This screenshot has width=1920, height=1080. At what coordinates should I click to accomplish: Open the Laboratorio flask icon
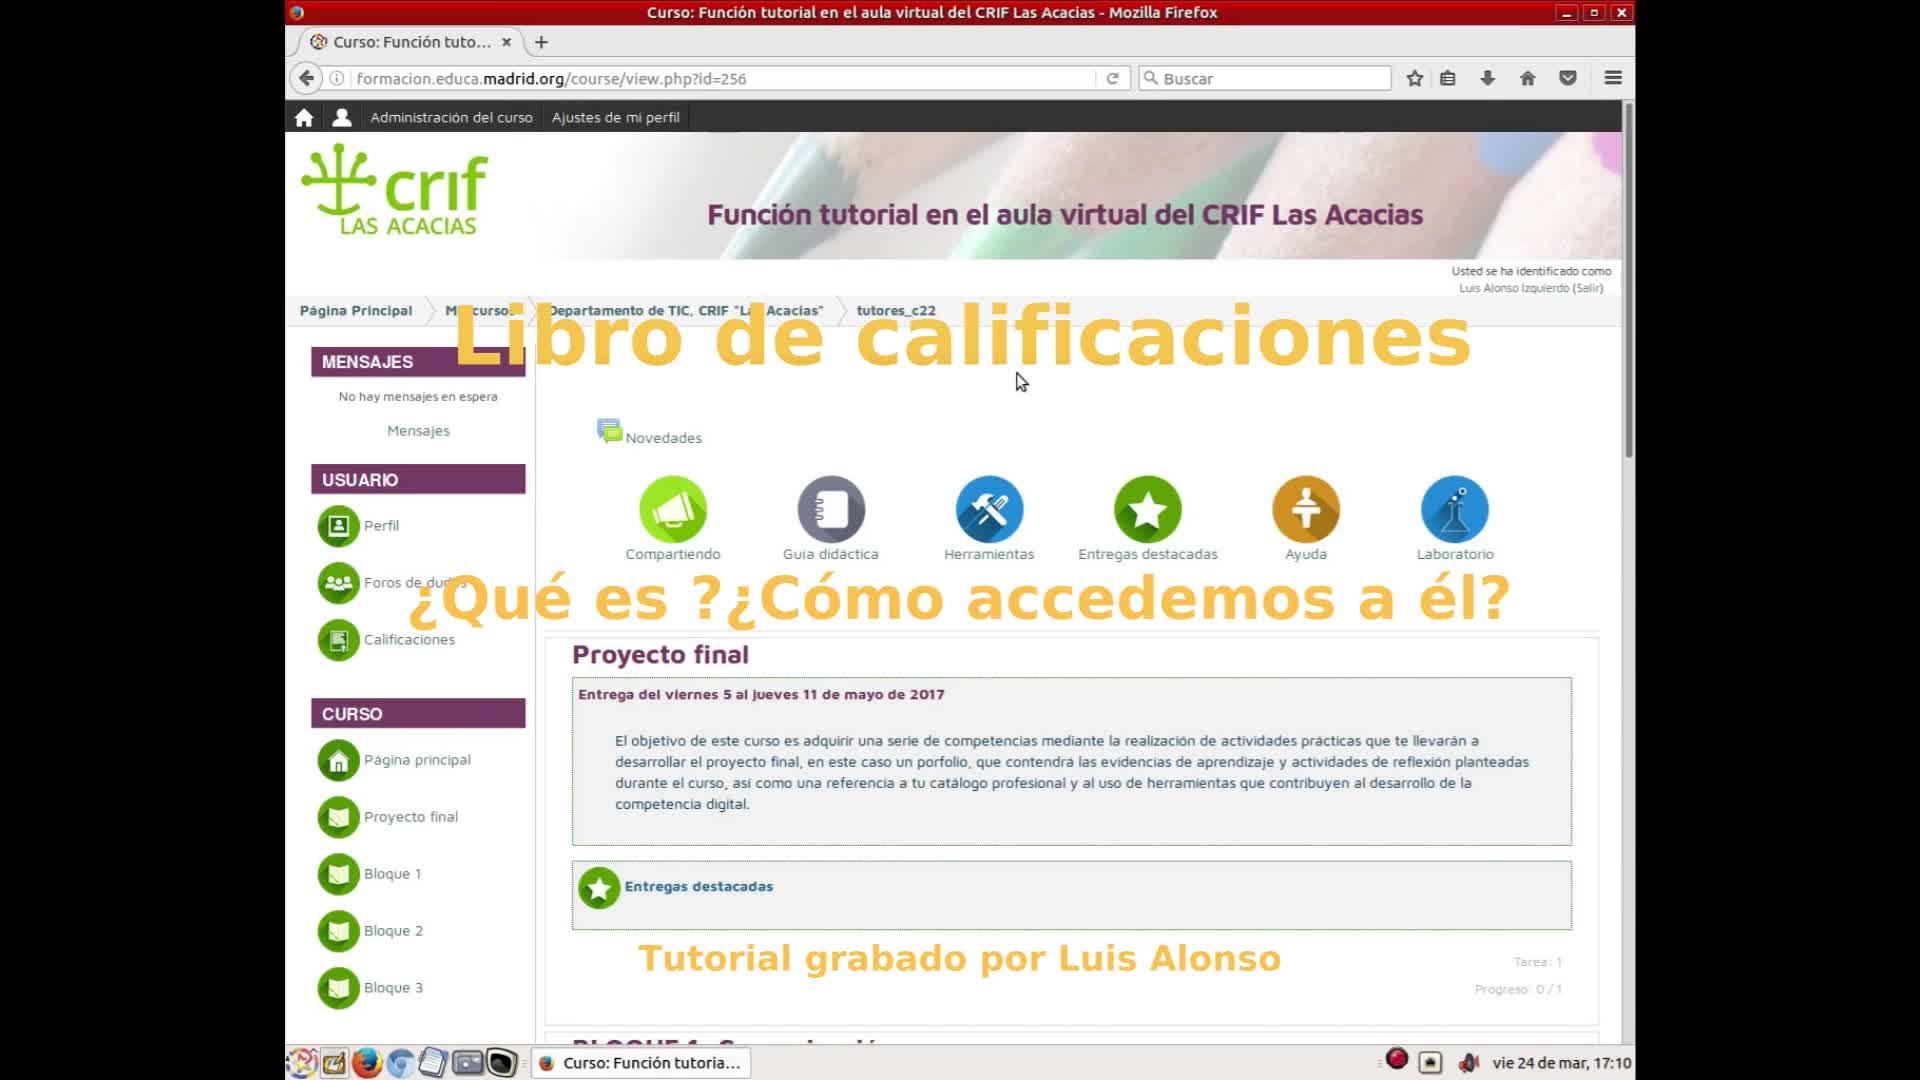[1454, 510]
